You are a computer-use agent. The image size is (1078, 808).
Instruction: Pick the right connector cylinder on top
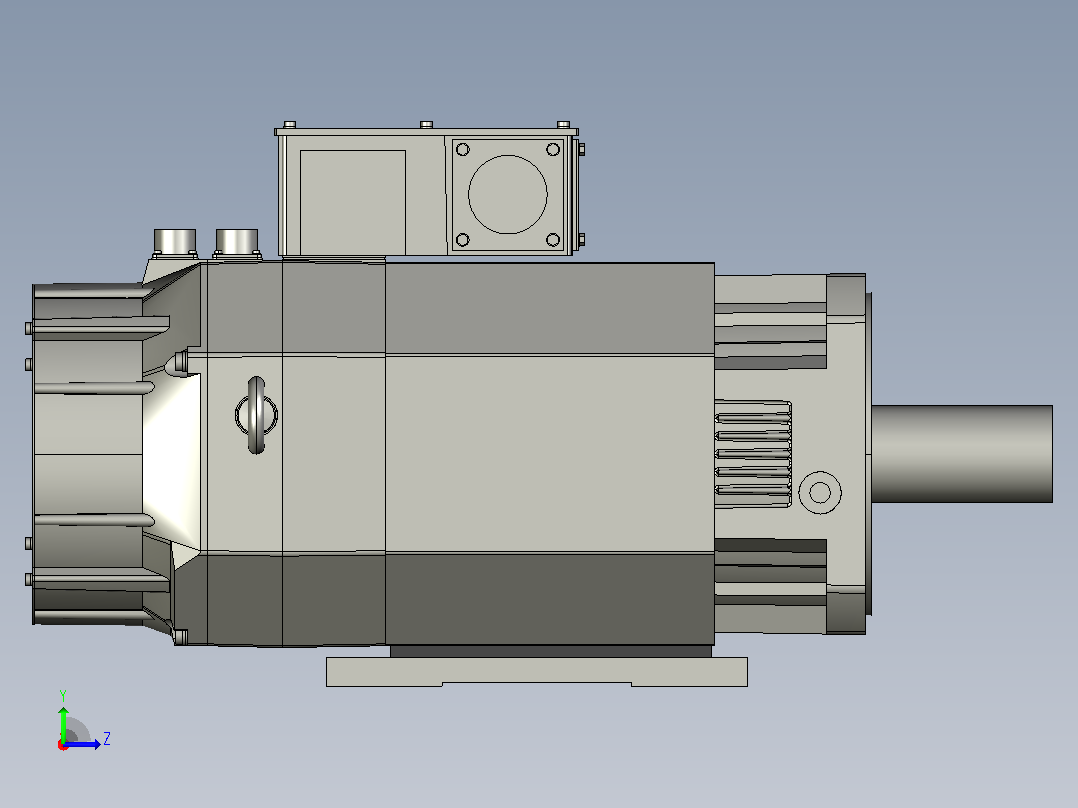pyautogui.click(x=236, y=241)
